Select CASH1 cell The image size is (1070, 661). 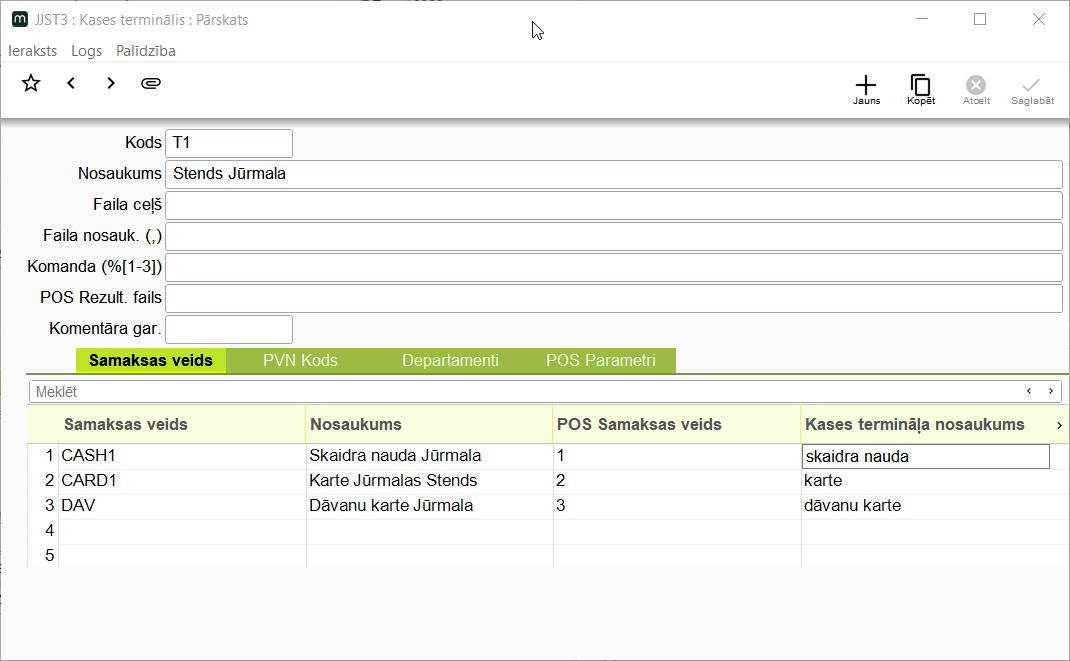click(182, 456)
